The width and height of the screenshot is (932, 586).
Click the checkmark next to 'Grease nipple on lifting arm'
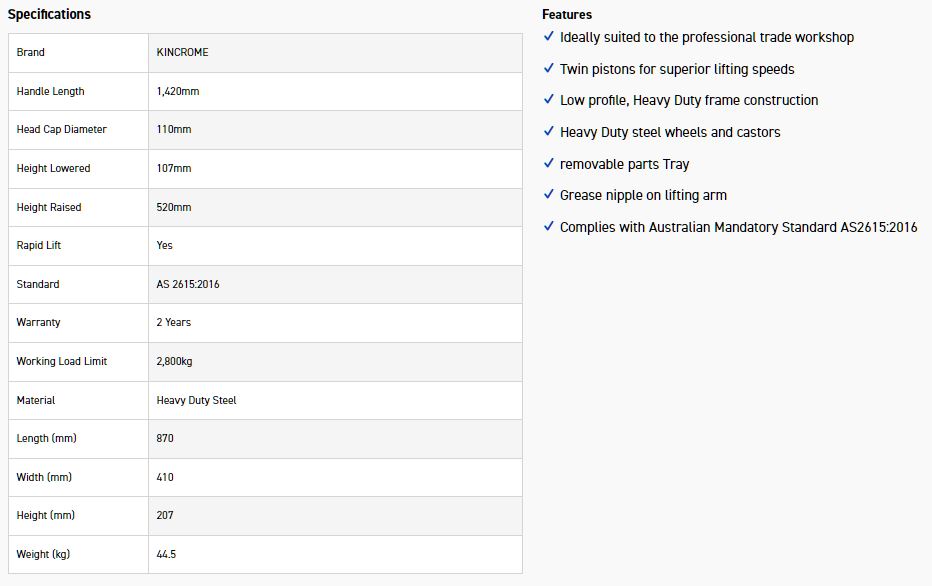point(548,195)
